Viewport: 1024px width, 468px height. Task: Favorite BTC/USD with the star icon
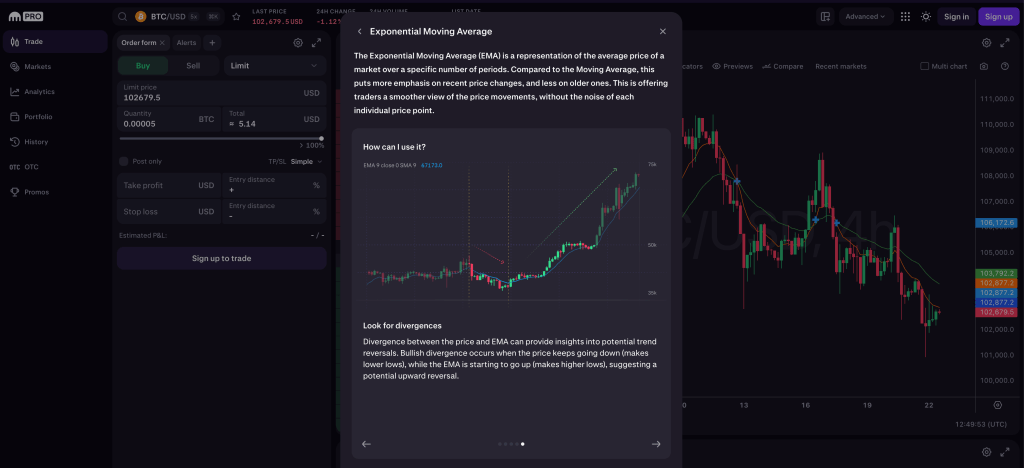coord(236,16)
